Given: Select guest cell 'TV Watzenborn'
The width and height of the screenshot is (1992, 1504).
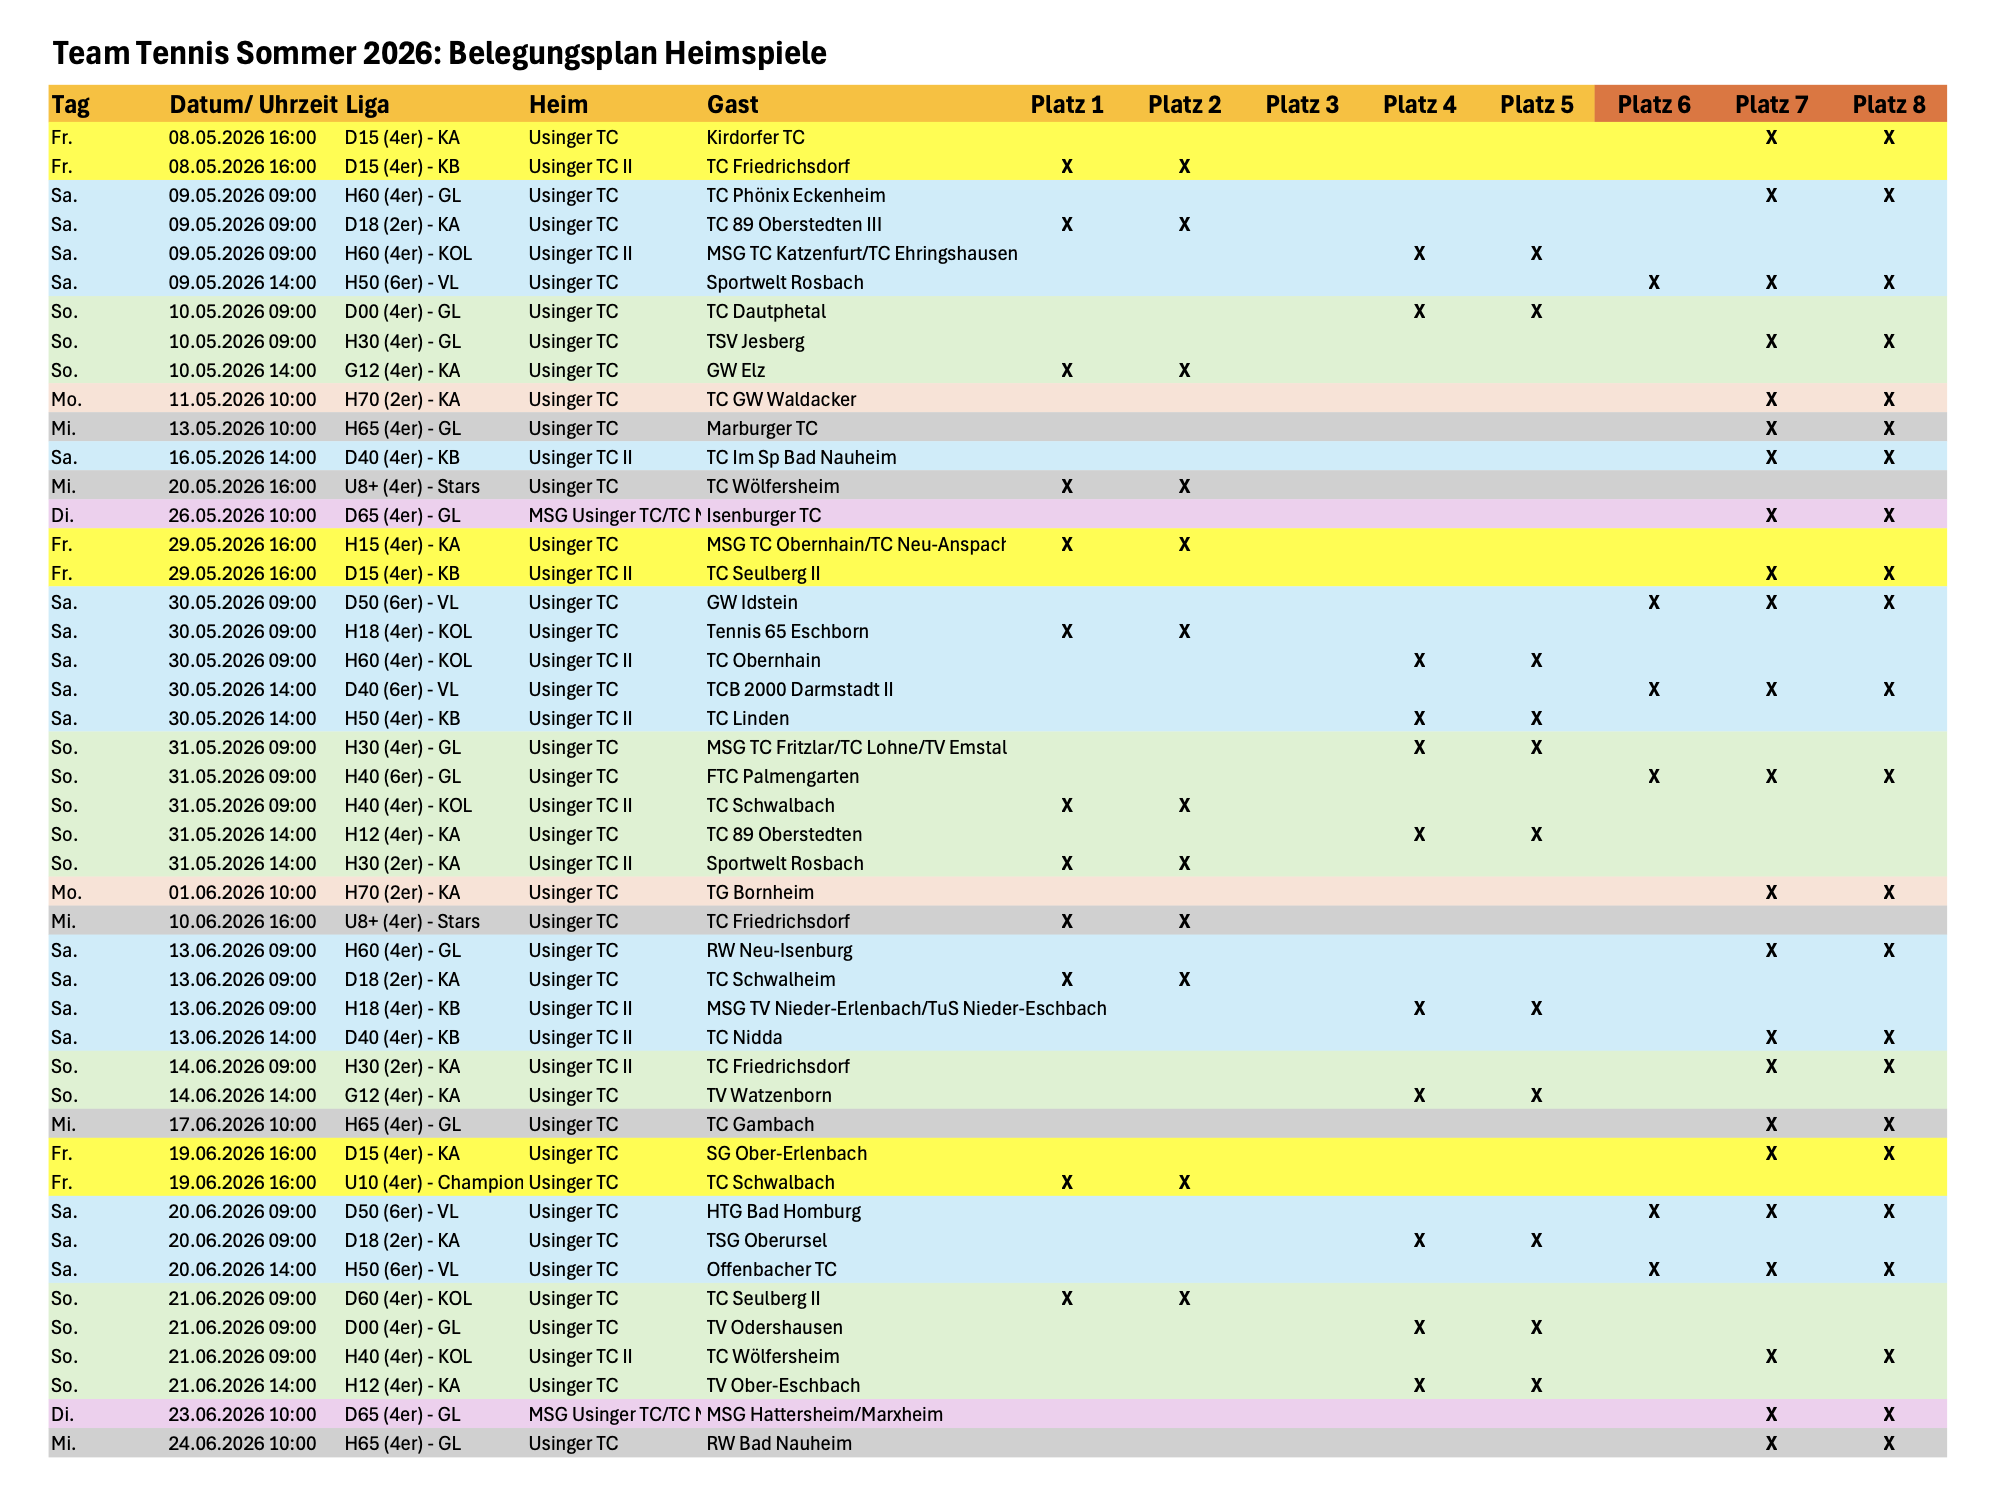Looking at the screenshot, I should click(x=769, y=1095).
